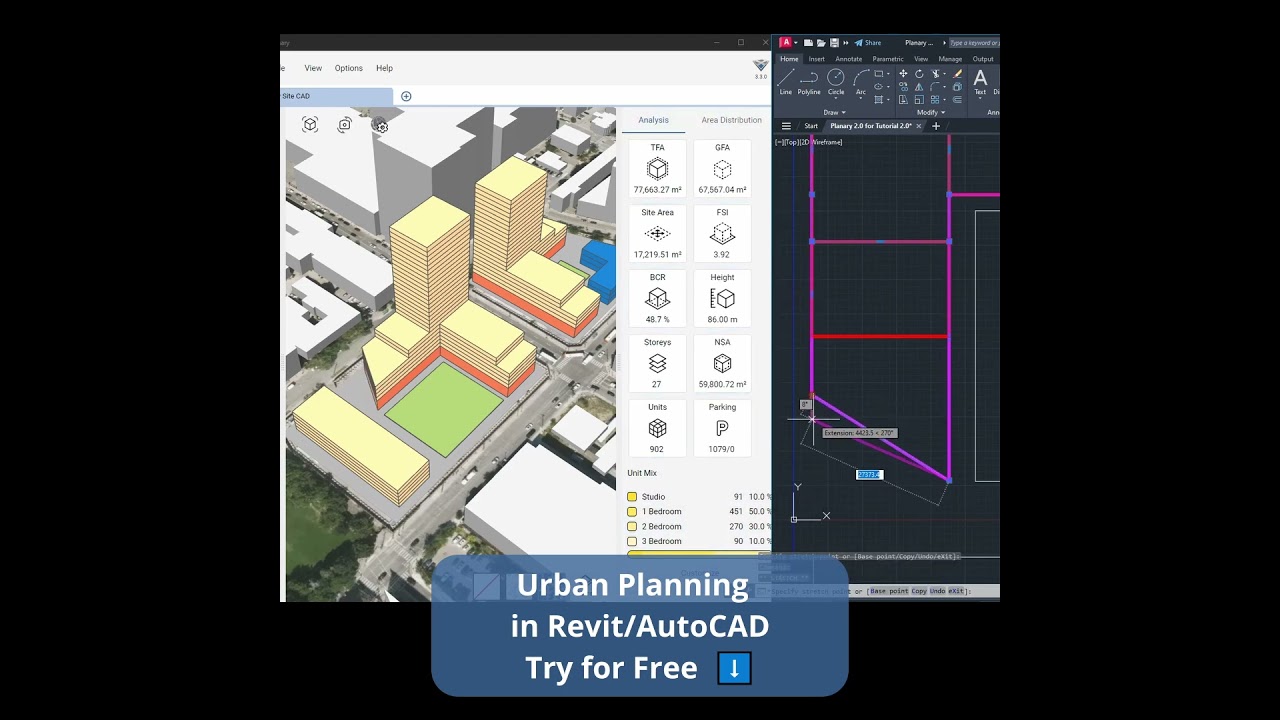
Task: Expand the Arc tool options dropdown
Action: tap(861, 98)
